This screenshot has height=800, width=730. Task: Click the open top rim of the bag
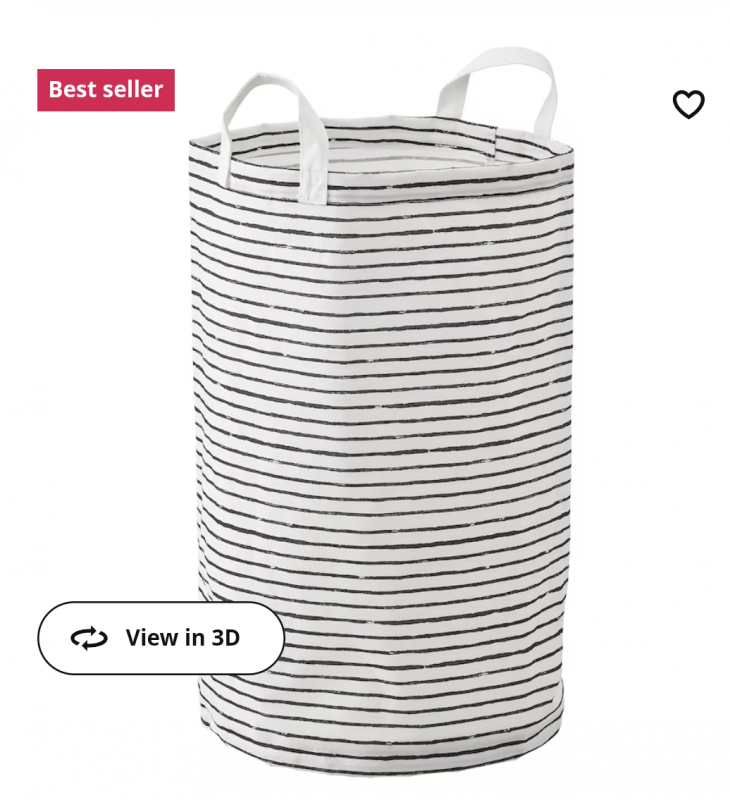pyautogui.click(x=380, y=148)
